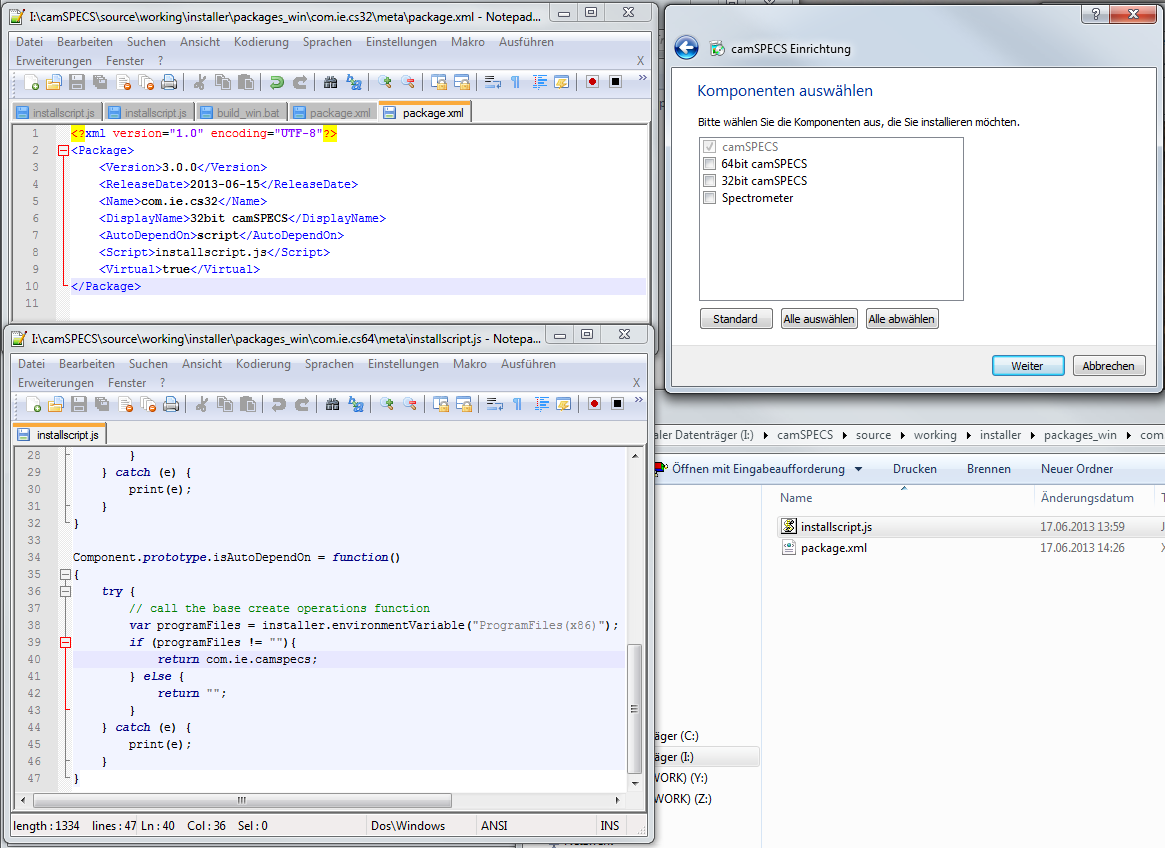This screenshot has height=848, width=1165.
Task: Click Find binoculars icon in package.xml editor window
Action: [x=331, y=82]
